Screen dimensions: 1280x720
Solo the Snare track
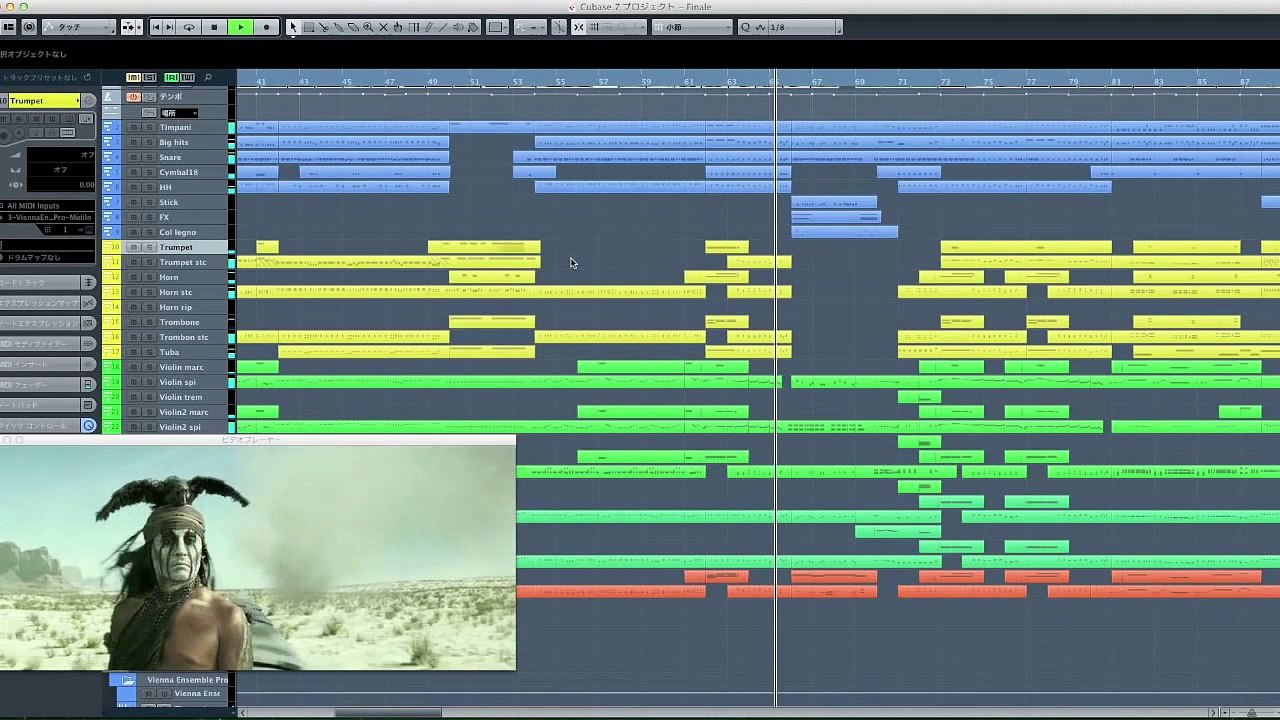coord(149,157)
